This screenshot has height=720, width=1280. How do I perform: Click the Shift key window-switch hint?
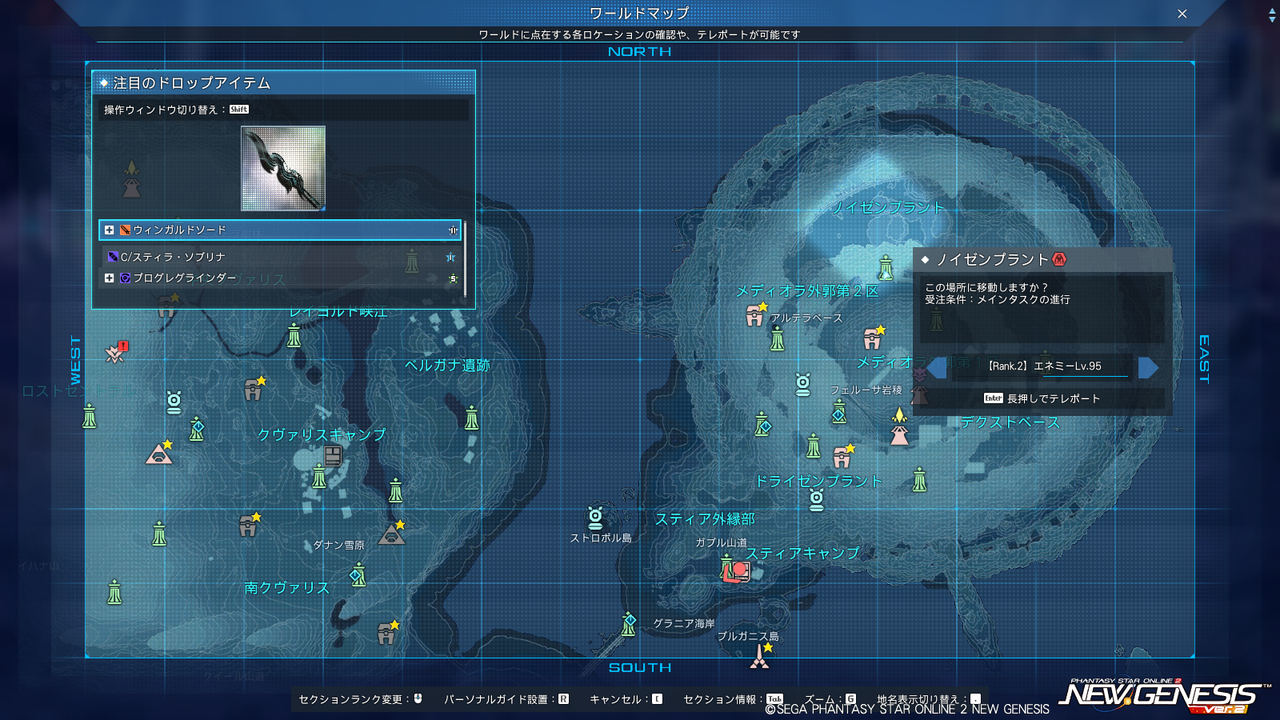coord(239,109)
